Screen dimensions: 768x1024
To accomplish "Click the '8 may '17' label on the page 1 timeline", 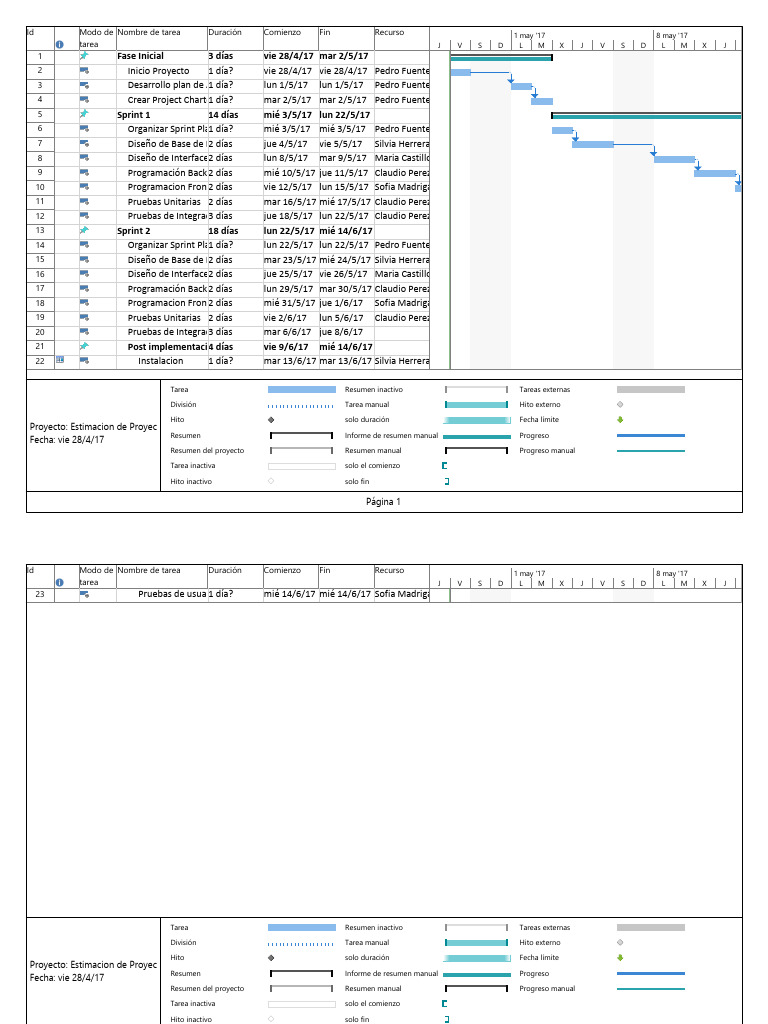I will [672, 35].
